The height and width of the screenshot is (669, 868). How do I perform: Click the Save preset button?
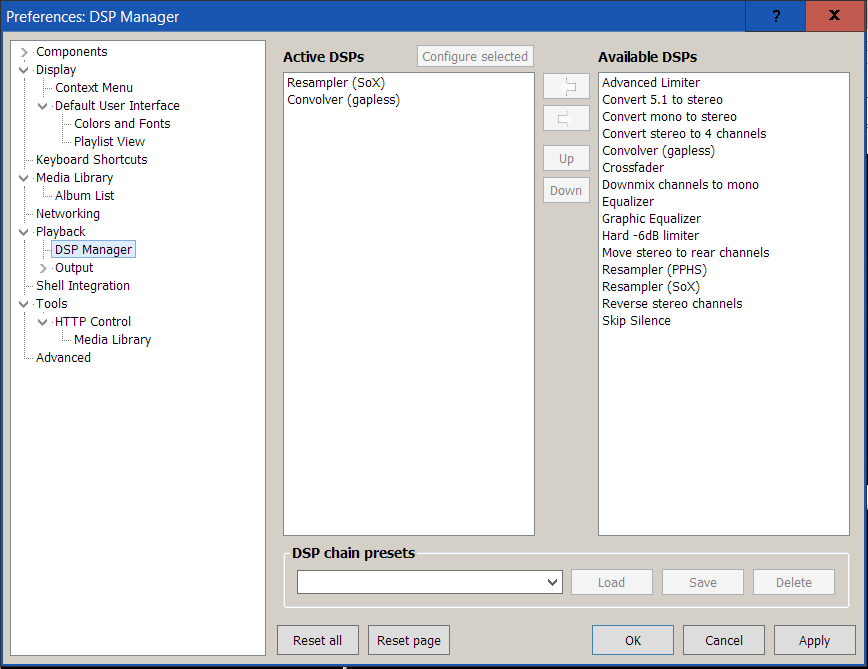(702, 582)
